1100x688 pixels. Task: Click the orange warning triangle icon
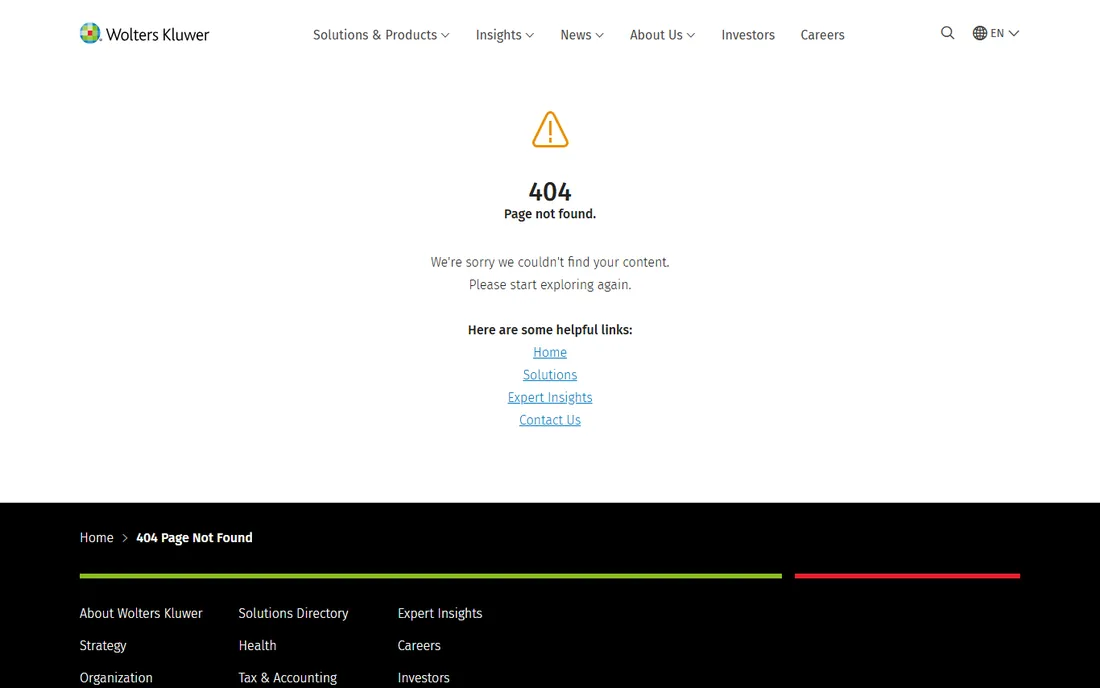(x=550, y=130)
